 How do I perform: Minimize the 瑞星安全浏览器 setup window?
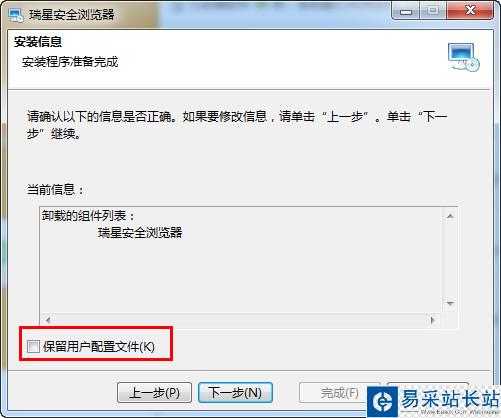(406, 11)
